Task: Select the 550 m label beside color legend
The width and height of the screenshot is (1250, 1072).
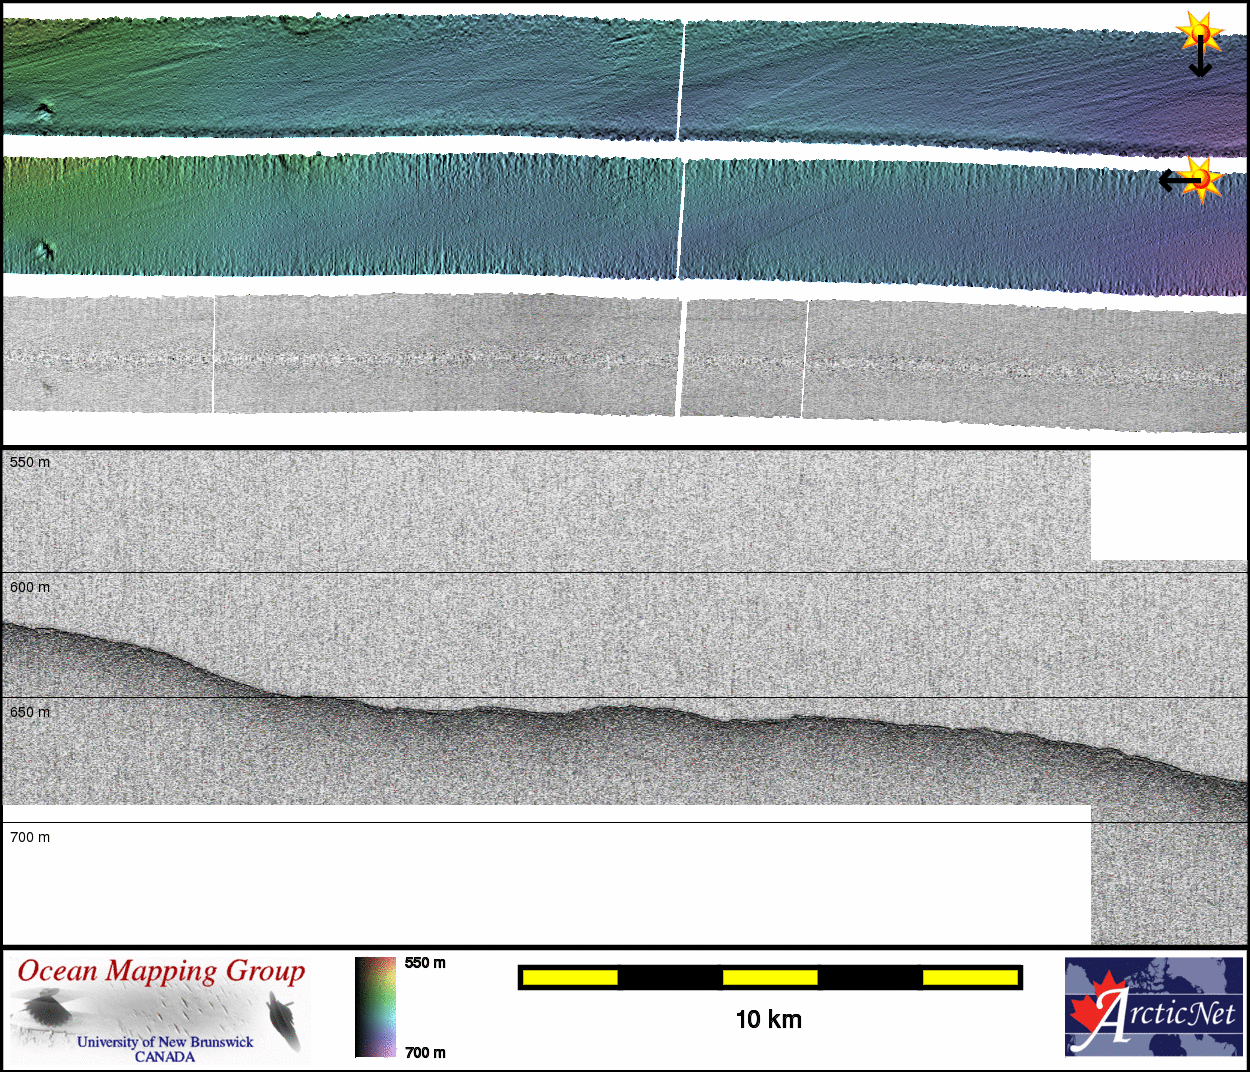Action: pos(425,963)
